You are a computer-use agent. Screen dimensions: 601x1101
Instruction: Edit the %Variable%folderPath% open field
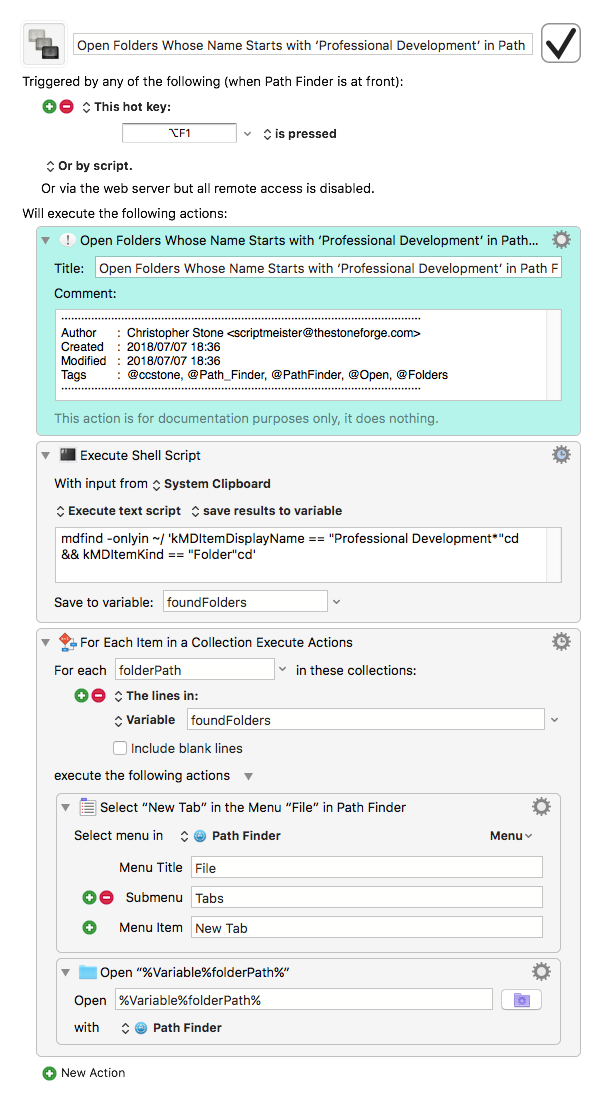point(304,1000)
